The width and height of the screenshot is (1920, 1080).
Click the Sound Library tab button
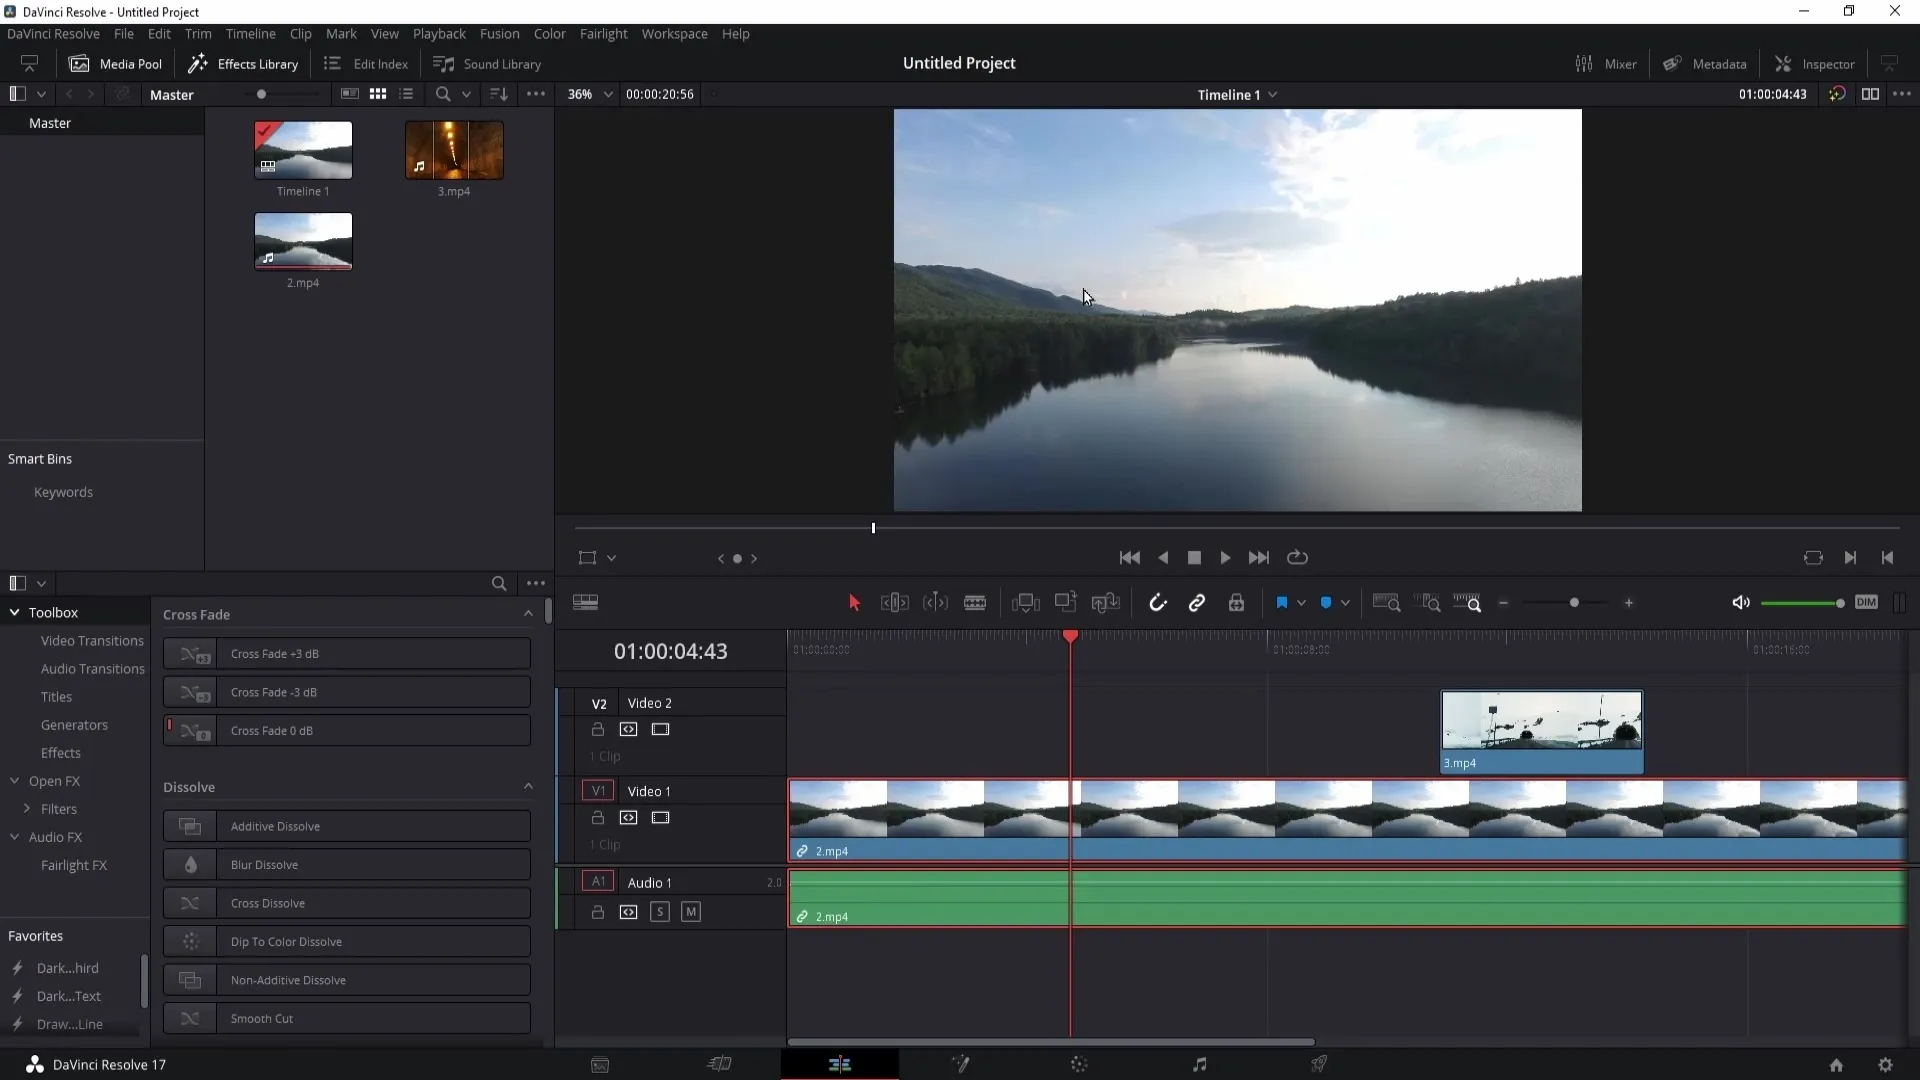(x=489, y=63)
